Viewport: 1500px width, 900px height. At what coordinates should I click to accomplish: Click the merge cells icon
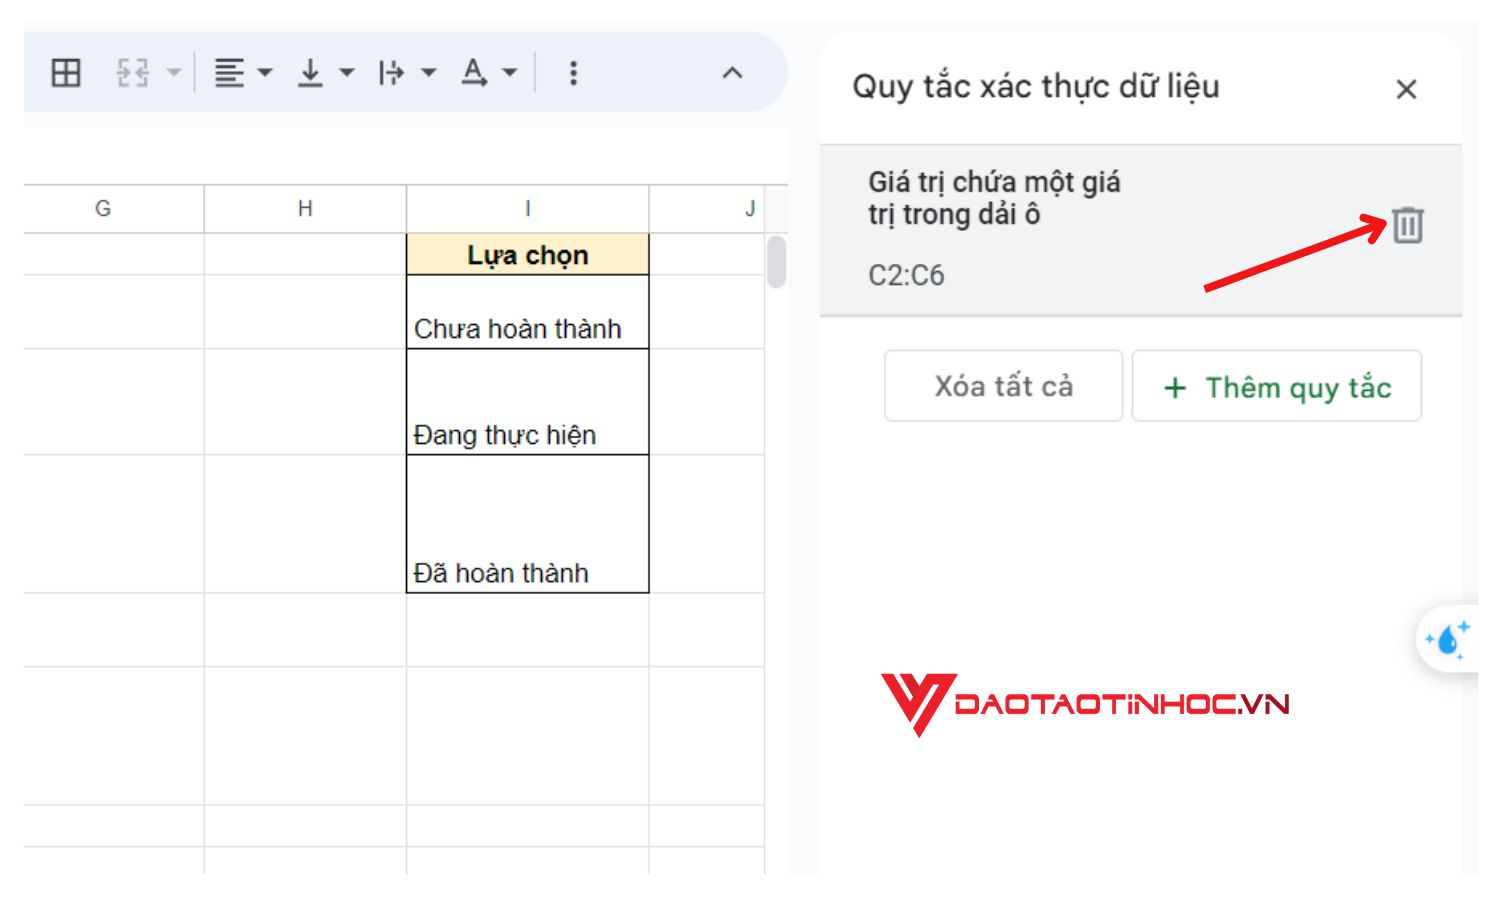tap(131, 72)
